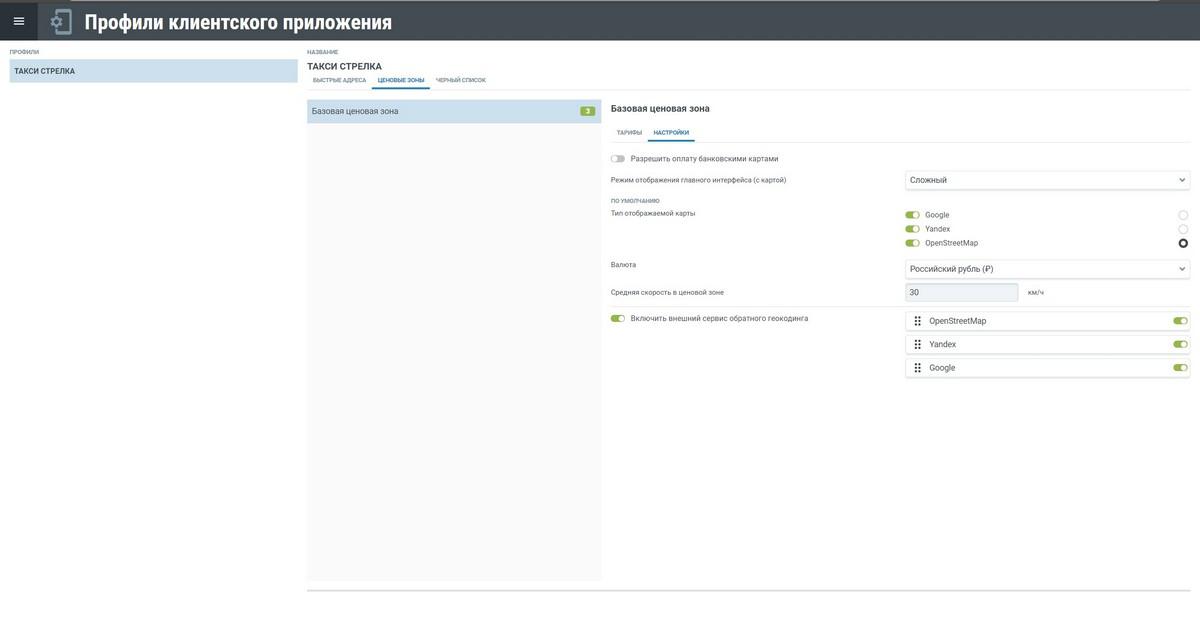The height and width of the screenshot is (619, 1200).
Task: Grab the Google geocoder drag handle
Action: [x=918, y=368]
